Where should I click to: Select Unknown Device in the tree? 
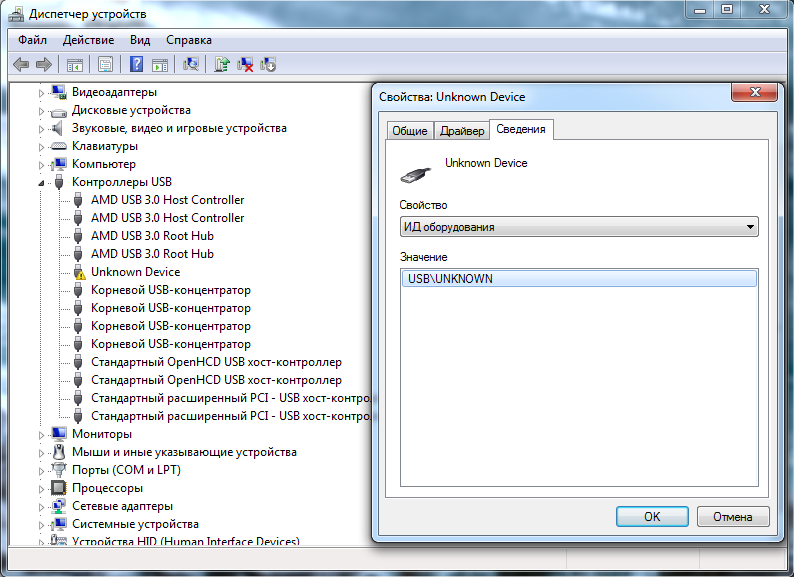pyautogui.click(x=135, y=272)
